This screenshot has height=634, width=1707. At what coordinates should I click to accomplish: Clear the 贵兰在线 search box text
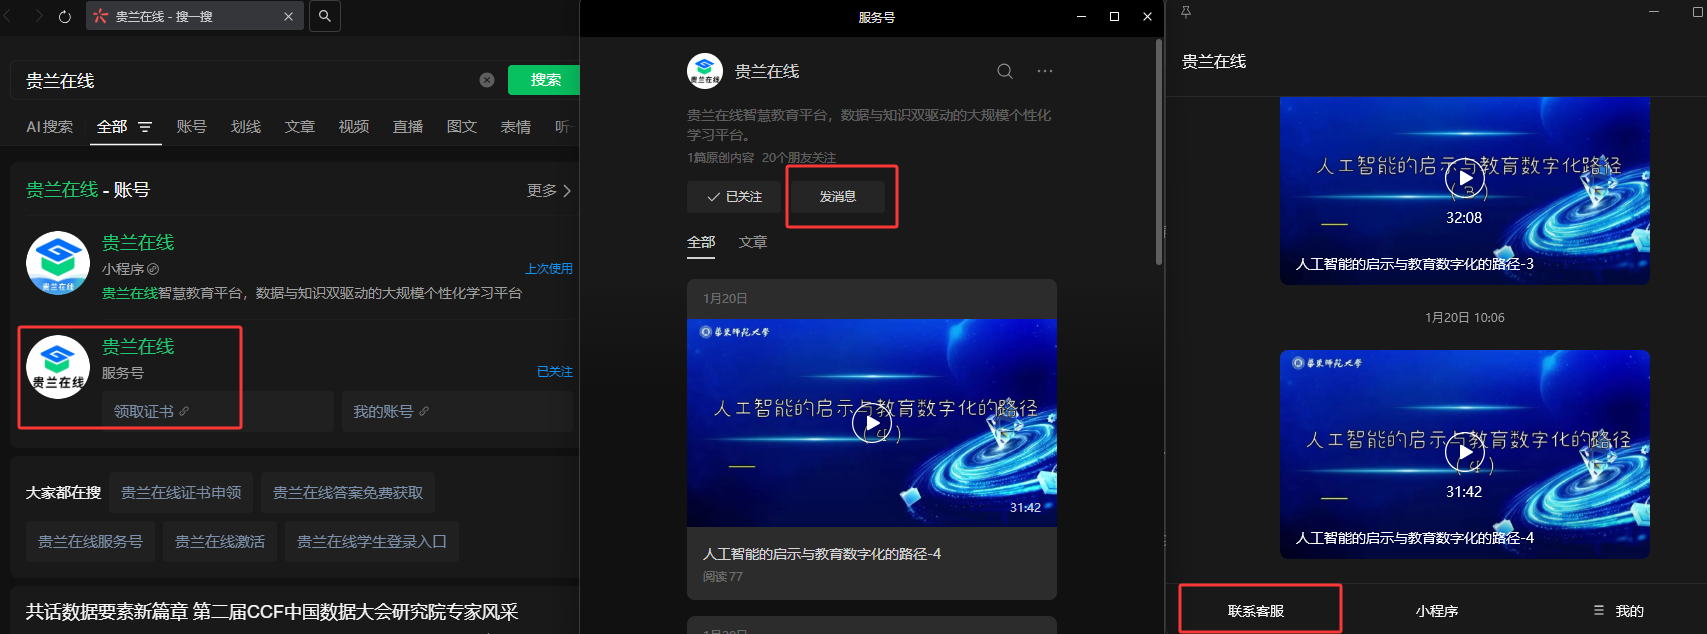487,80
